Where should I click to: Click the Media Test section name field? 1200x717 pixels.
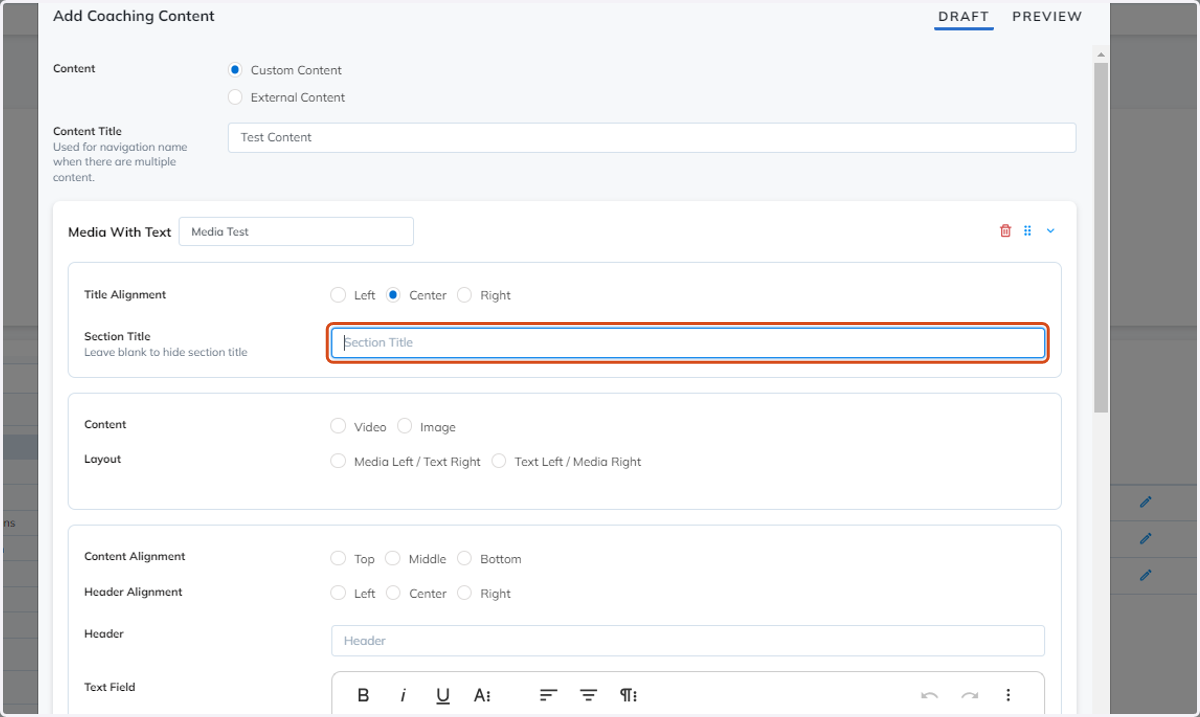296,231
